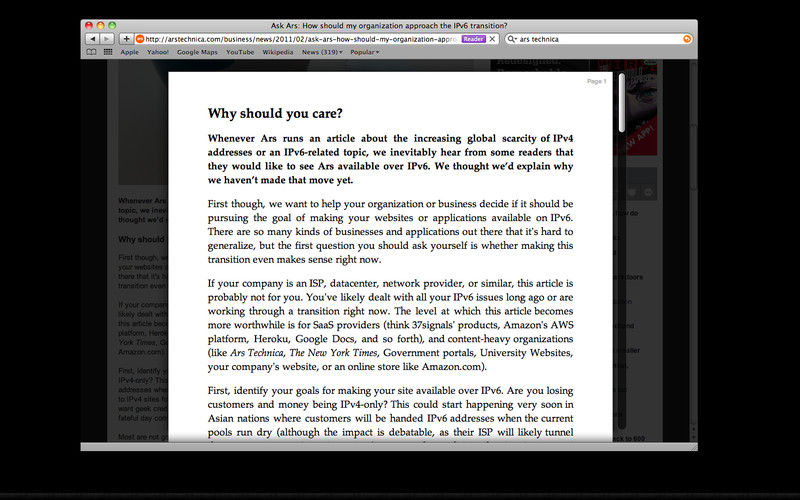Click the window title 'Ask Ars' text
Viewport: 800px width, 500px height.
[x=389, y=25]
